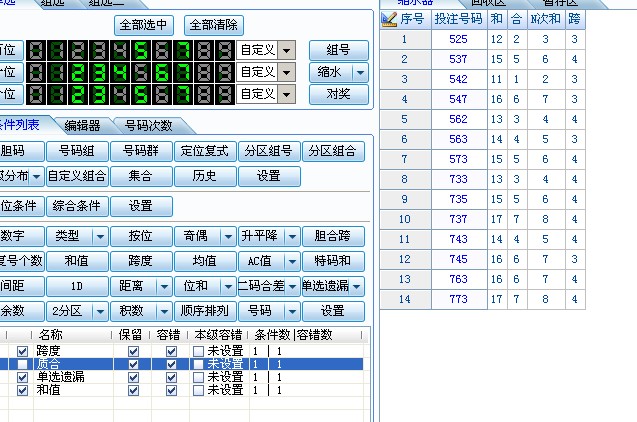Expand the 类型 dropdown arrow
Screen dimensions: 637x422
(x=100, y=236)
